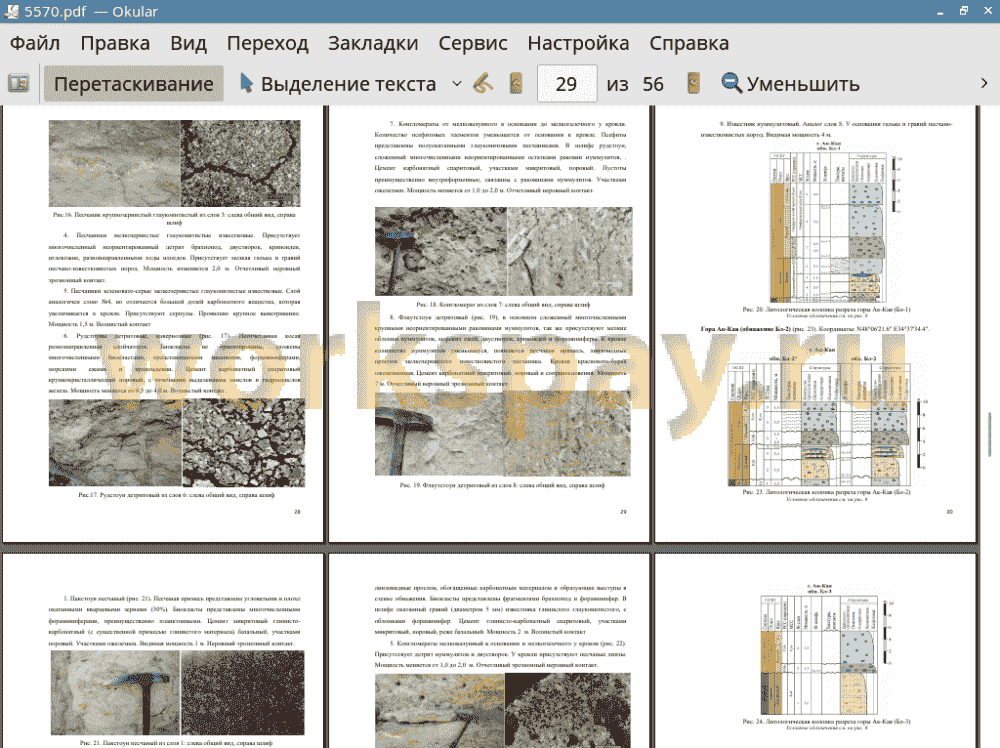The image size is (1000, 748).
Task: Restore the Okular window size
Action: [964, 11]
